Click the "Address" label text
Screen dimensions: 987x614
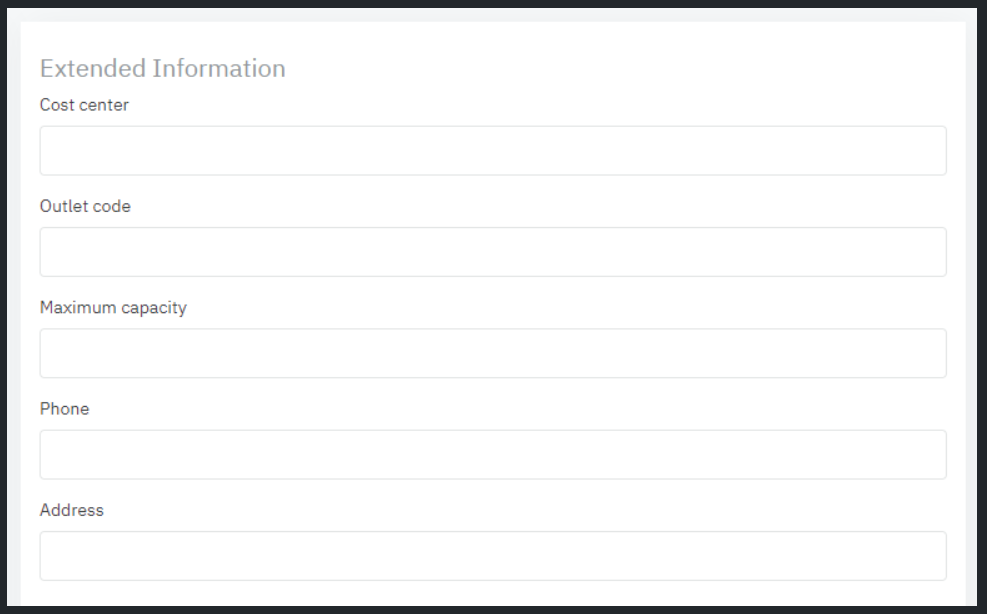(72, 510)
